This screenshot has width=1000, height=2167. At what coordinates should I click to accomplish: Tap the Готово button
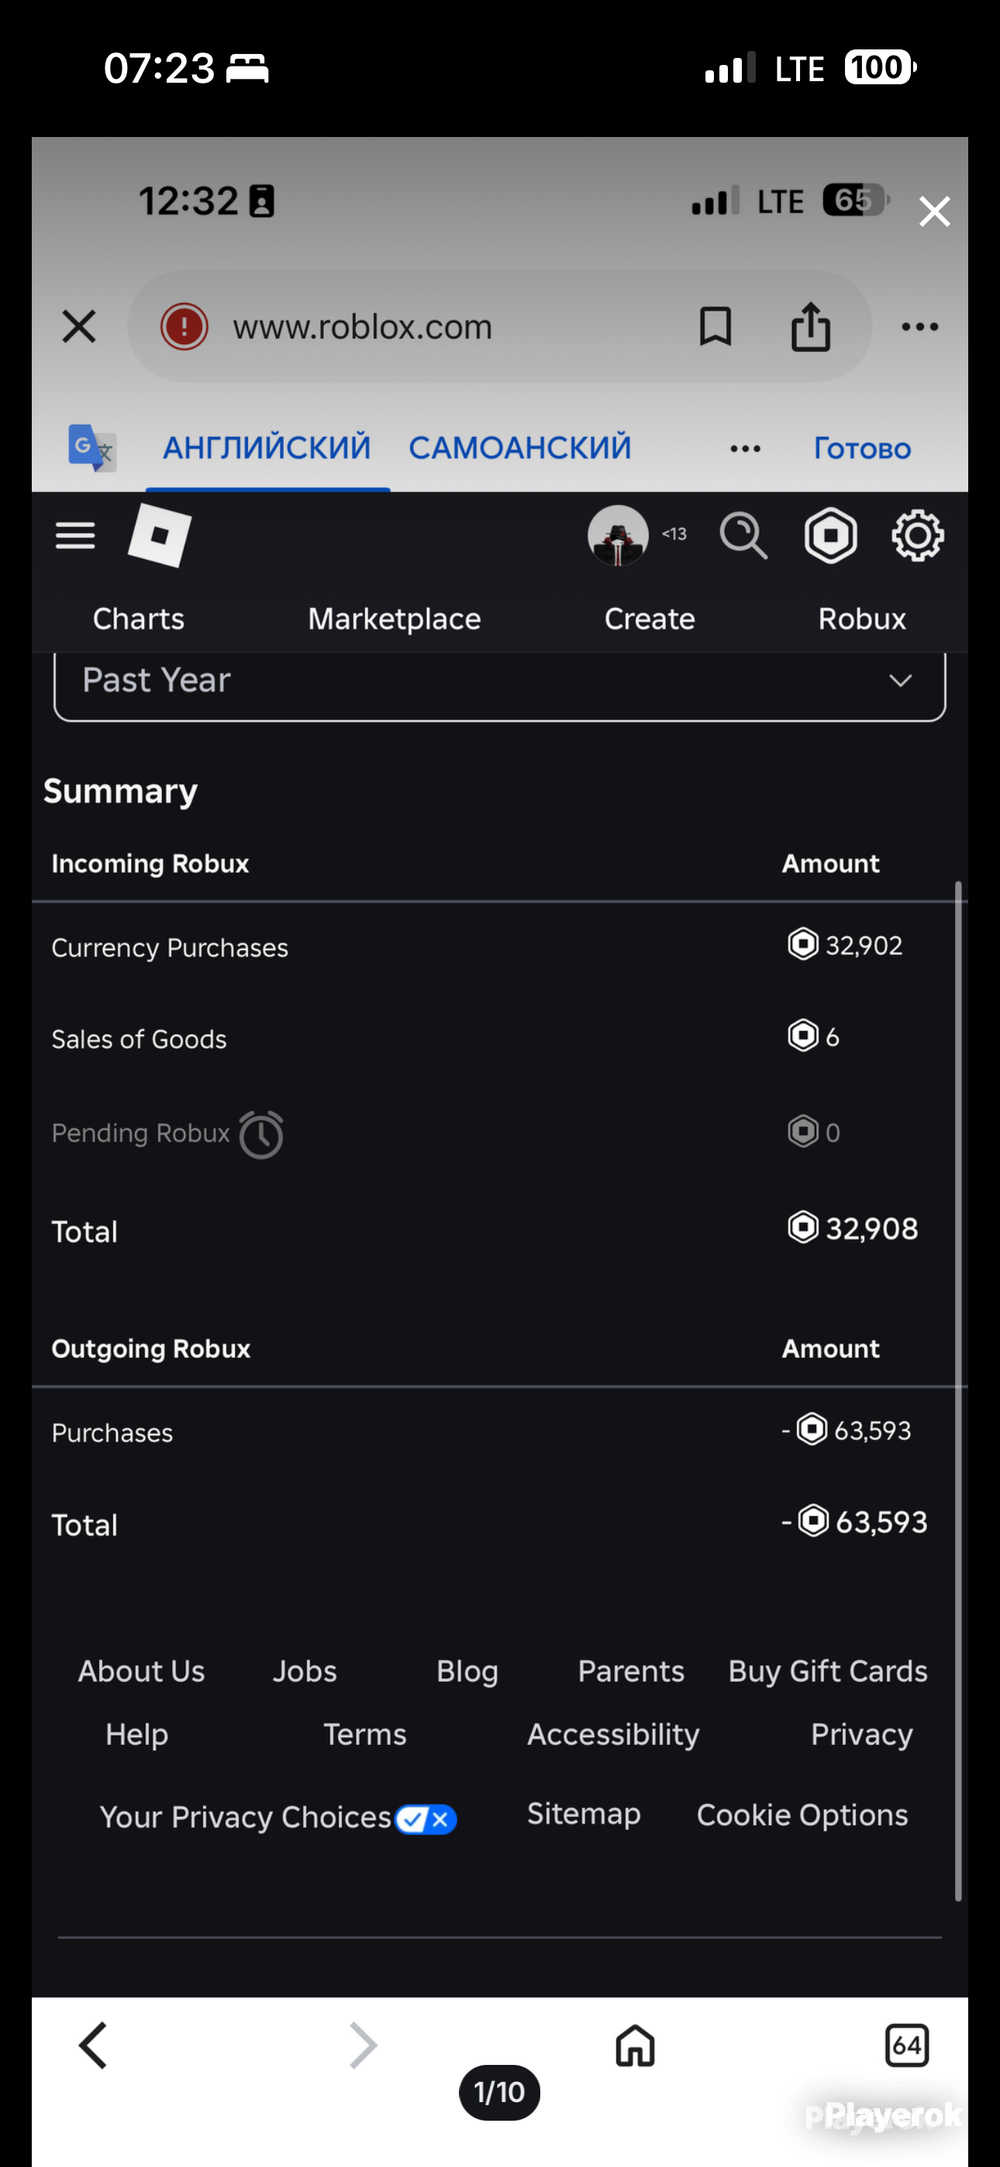[x=862, y=448]
